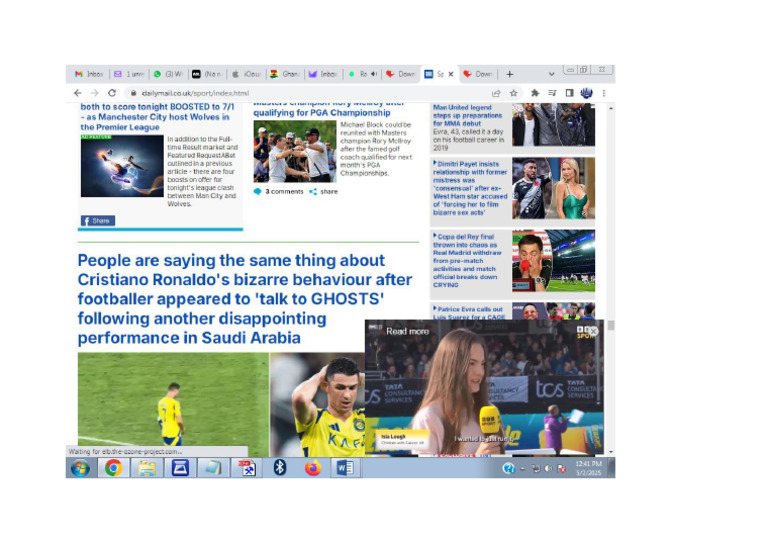Switch to the last 'Down' tab
Viewport: 768px width, 543px height.
tap(478, 74)
